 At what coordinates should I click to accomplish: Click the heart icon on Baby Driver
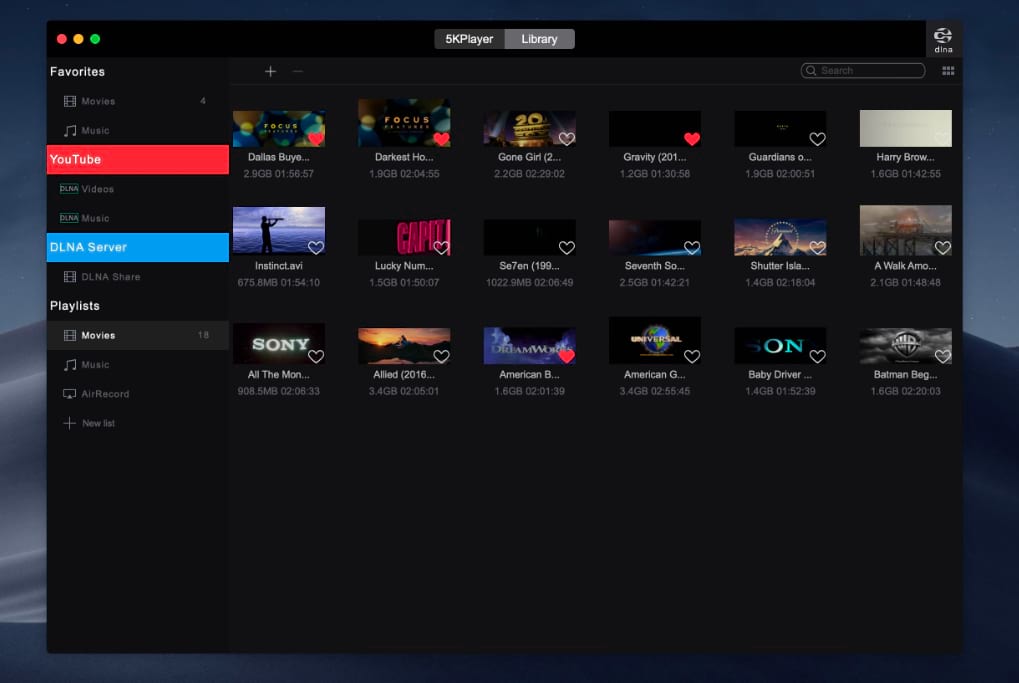(x=818, y=356)
